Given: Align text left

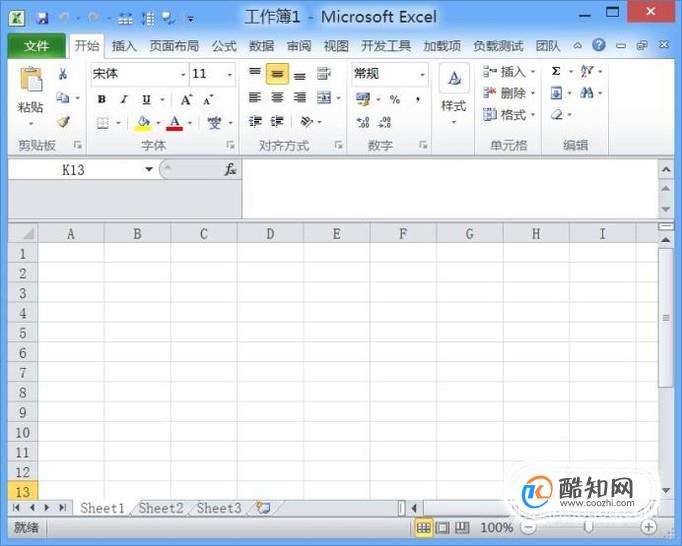Looking at the screenshot, I should tap(255, 97).
